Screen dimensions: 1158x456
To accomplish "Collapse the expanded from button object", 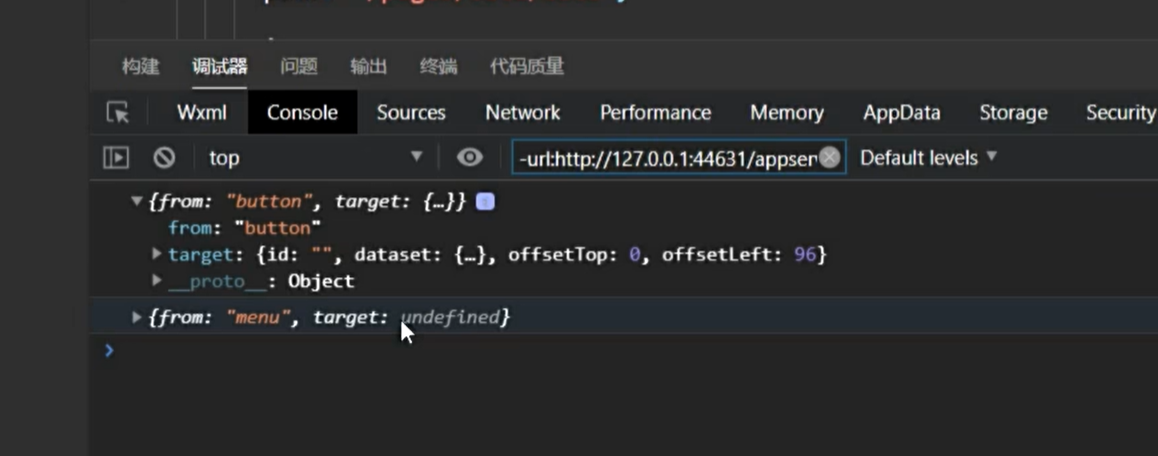I will [x=137, y=202].
